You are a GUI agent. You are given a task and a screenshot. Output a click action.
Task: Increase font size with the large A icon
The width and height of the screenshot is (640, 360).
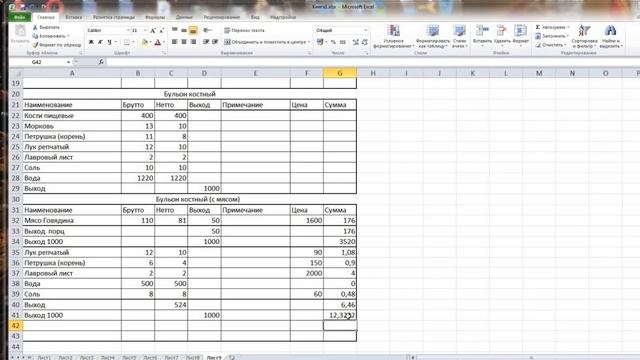[x=153, y=31]
